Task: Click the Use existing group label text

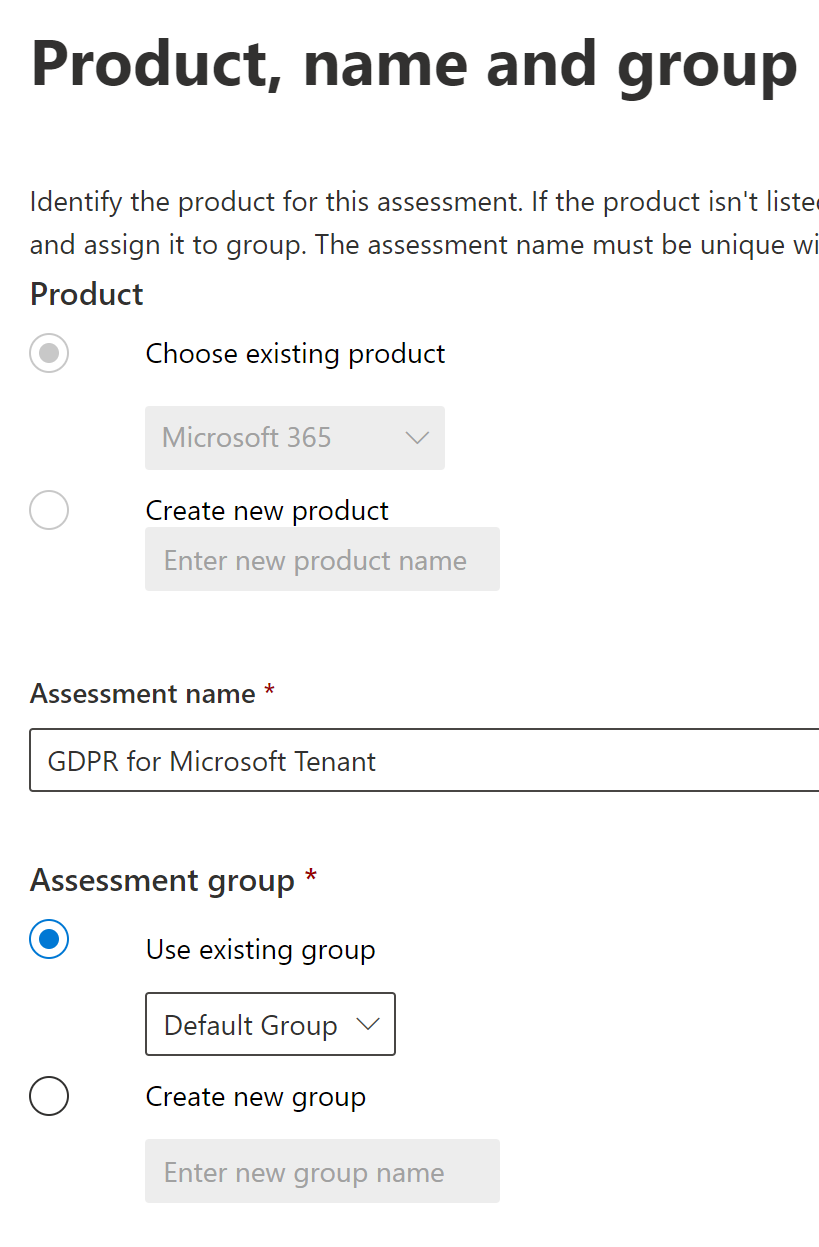Action: point(260,950)
